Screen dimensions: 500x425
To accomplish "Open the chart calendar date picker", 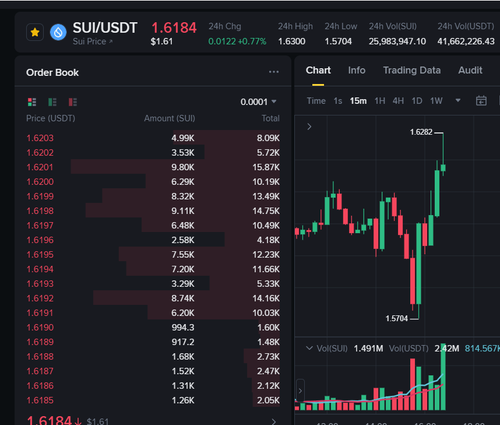I will (x=481, y=101).
